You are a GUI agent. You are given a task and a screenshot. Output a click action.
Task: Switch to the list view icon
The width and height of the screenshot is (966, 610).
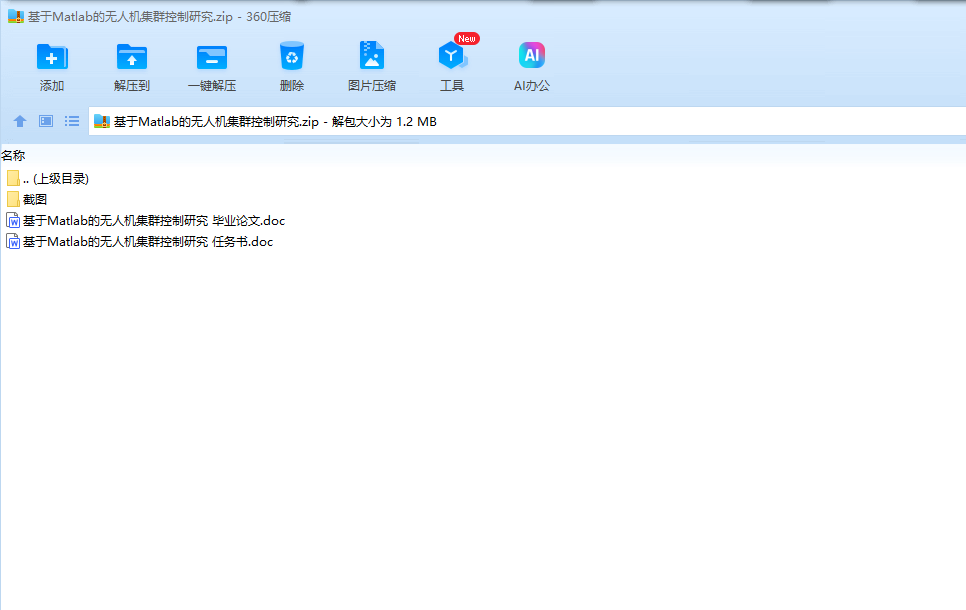72,121
